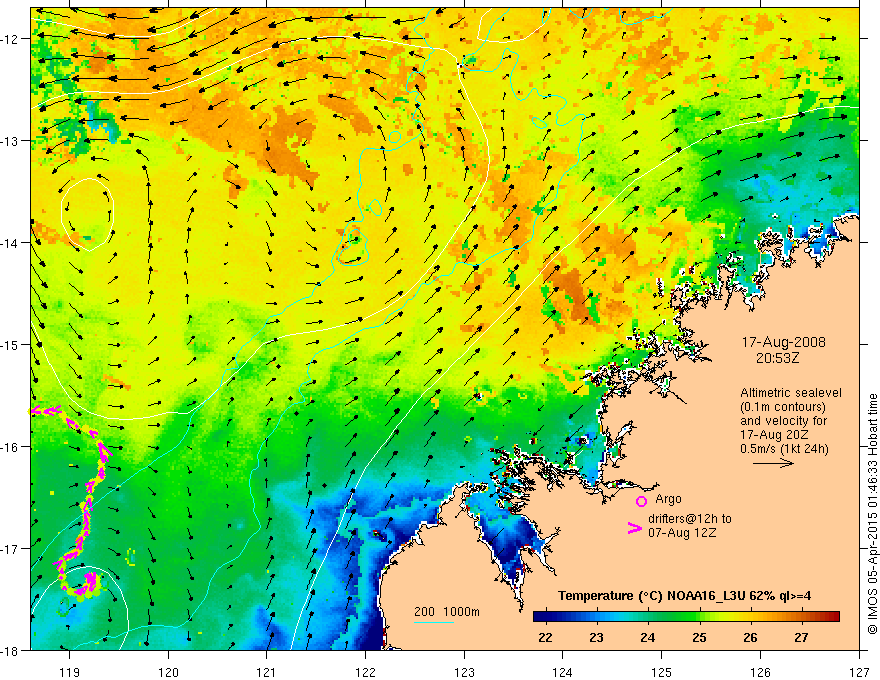Click the '23' temperature scale label

pyautogui.click(x=596, y=637)
